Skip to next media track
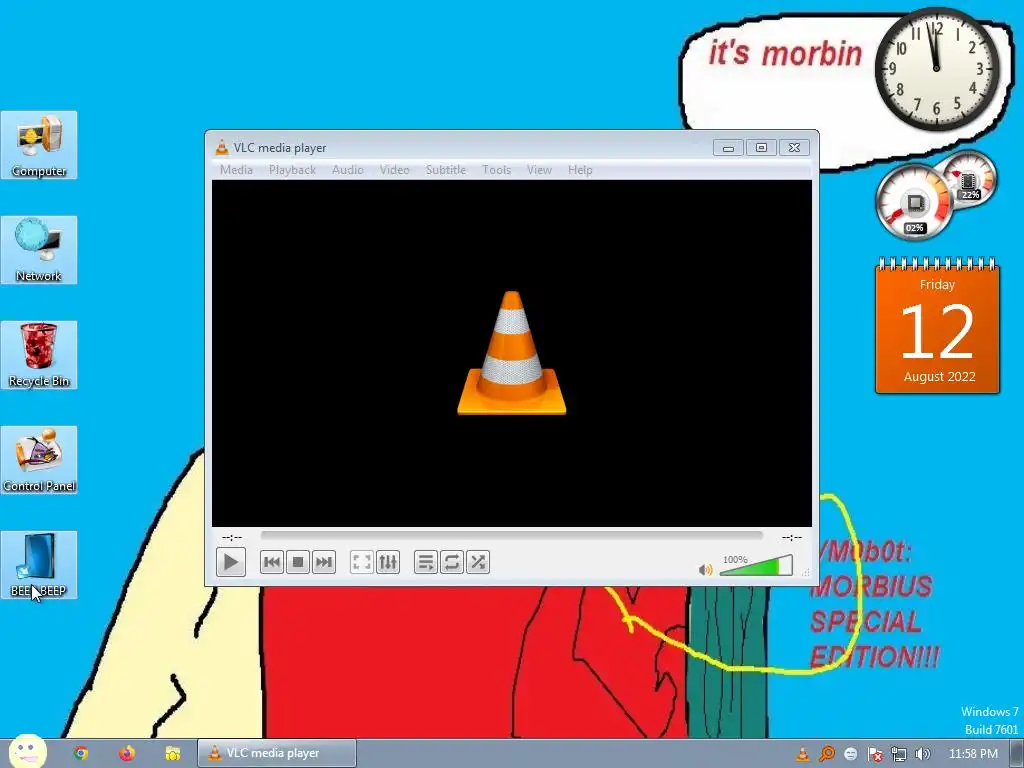The image size is (1024, 768). click(x=324, y=562)
